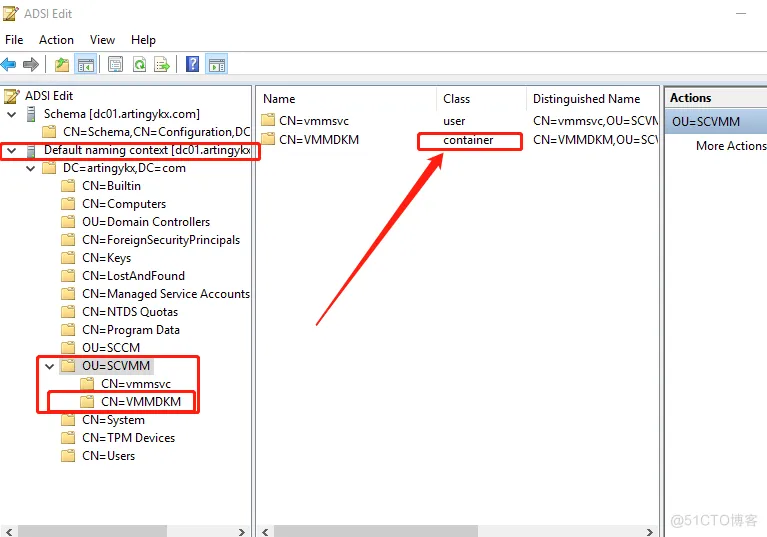Toggle Show/Hide Console Tree toolbar icon

[86, 64]
